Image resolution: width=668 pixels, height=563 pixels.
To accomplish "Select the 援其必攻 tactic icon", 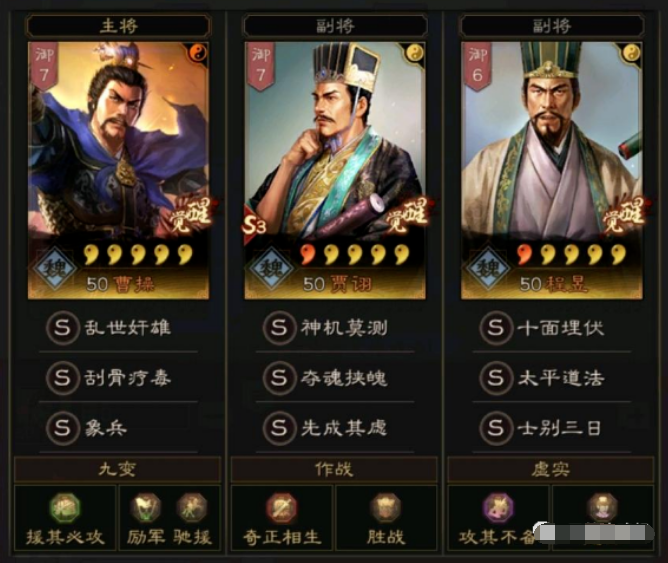I will click(x=65, y=508).
